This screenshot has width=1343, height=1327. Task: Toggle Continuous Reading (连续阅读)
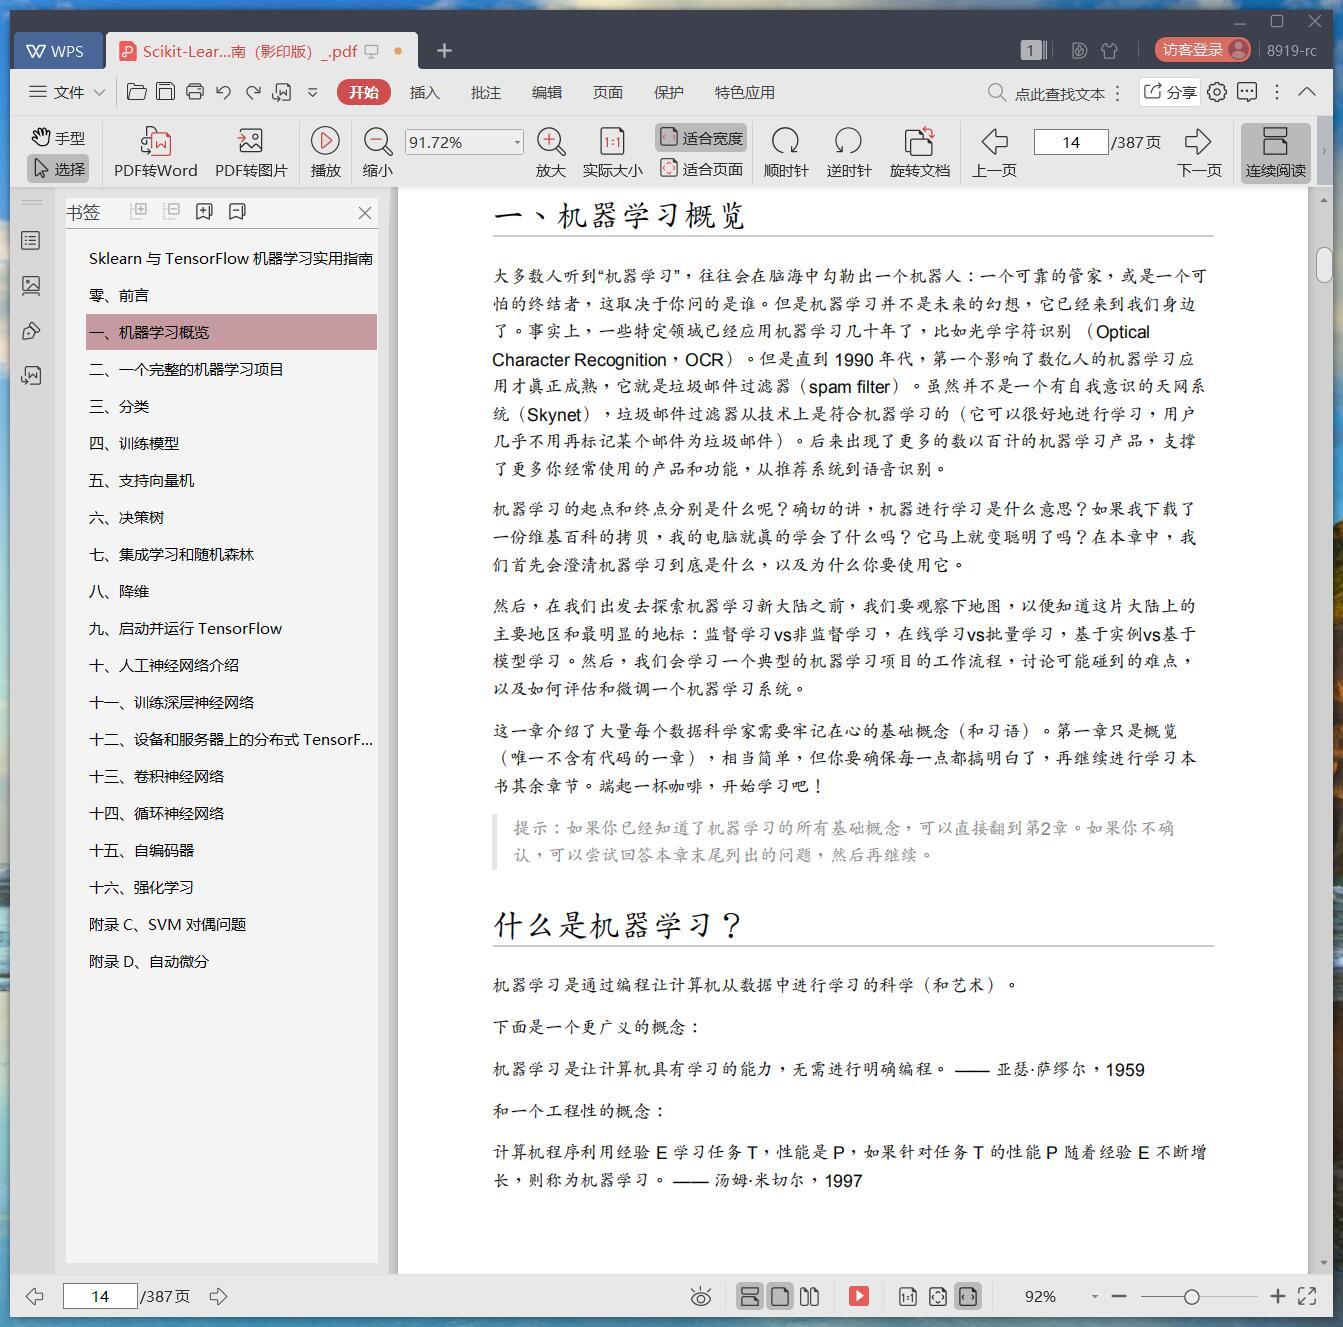pyautogui.click(x=1275, y=153)
